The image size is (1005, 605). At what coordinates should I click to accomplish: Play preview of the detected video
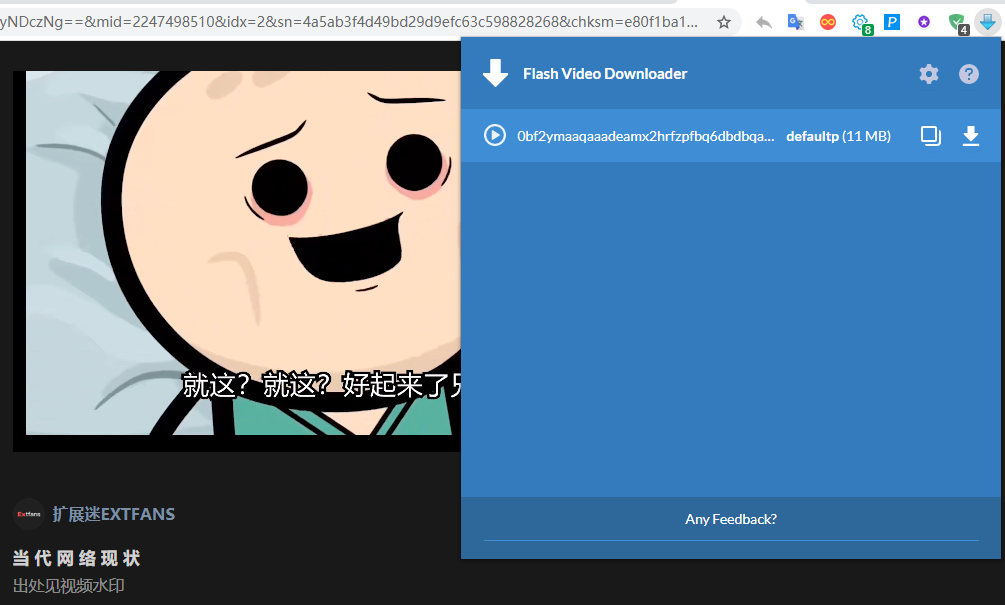[x=495, y=135]
